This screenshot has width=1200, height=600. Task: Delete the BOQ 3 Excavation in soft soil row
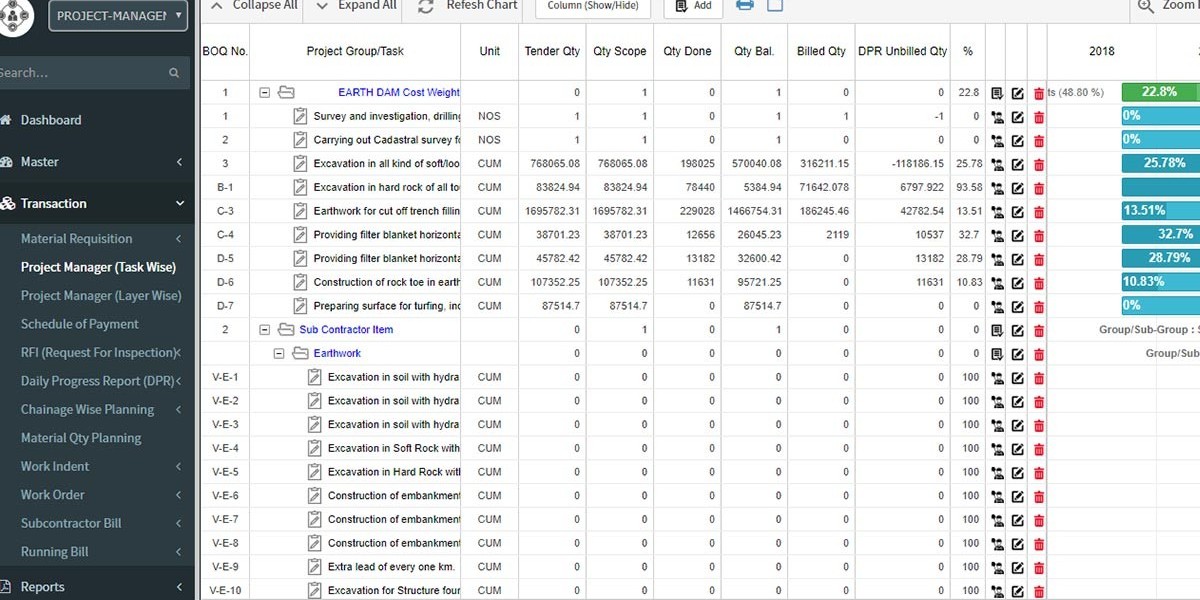coord(1039,164)
